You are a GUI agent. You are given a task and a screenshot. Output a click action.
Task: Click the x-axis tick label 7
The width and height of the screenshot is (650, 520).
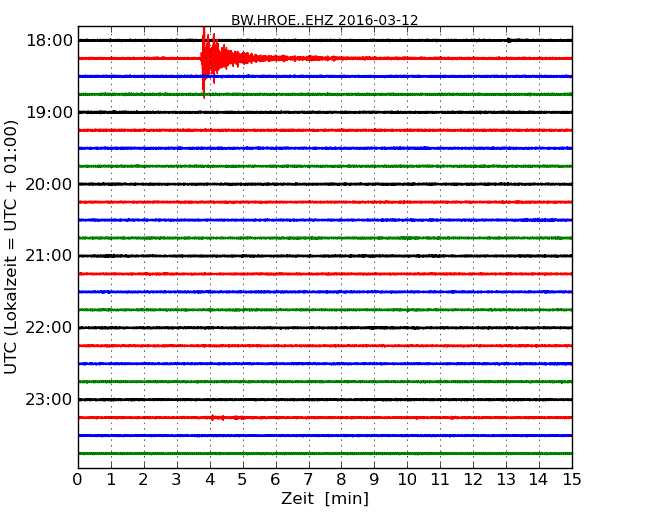pos(308,480)
